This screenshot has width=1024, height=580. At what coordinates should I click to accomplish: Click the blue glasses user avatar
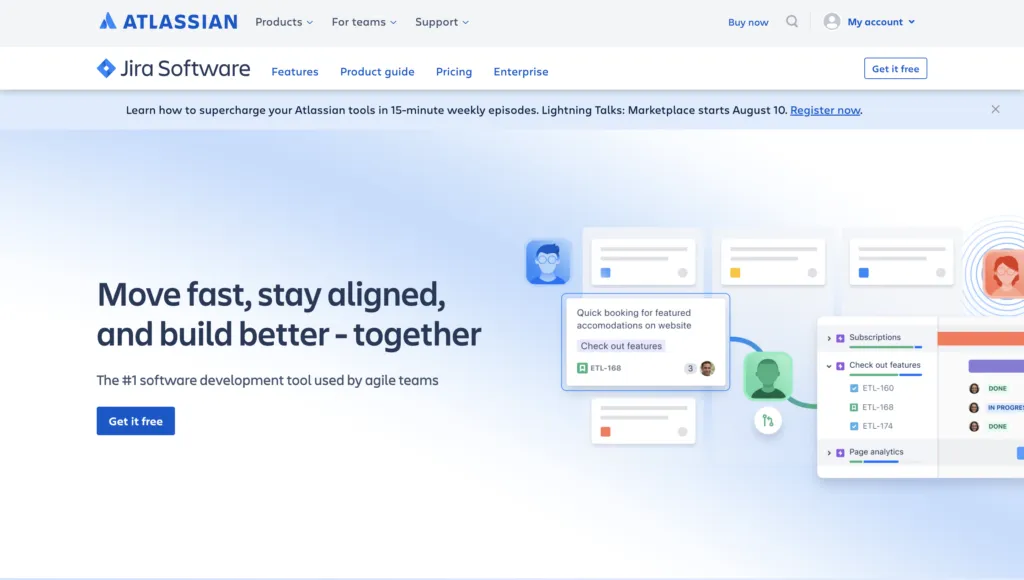548,262
